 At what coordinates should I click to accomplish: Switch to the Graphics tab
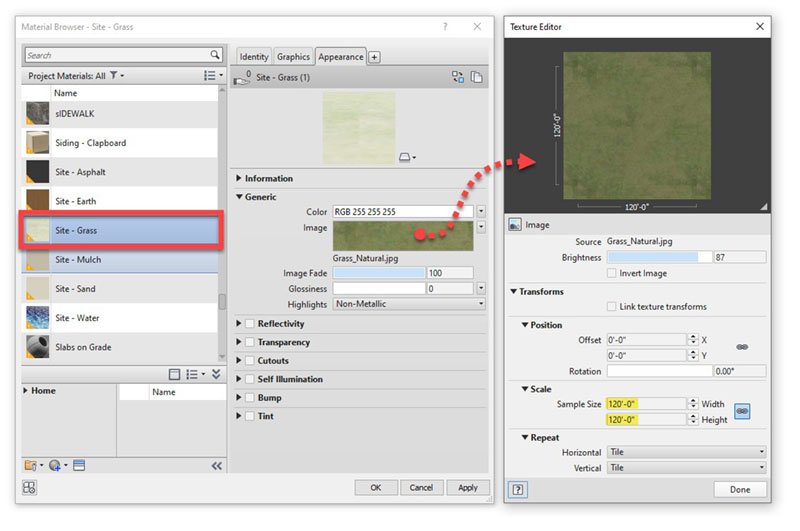293,57
